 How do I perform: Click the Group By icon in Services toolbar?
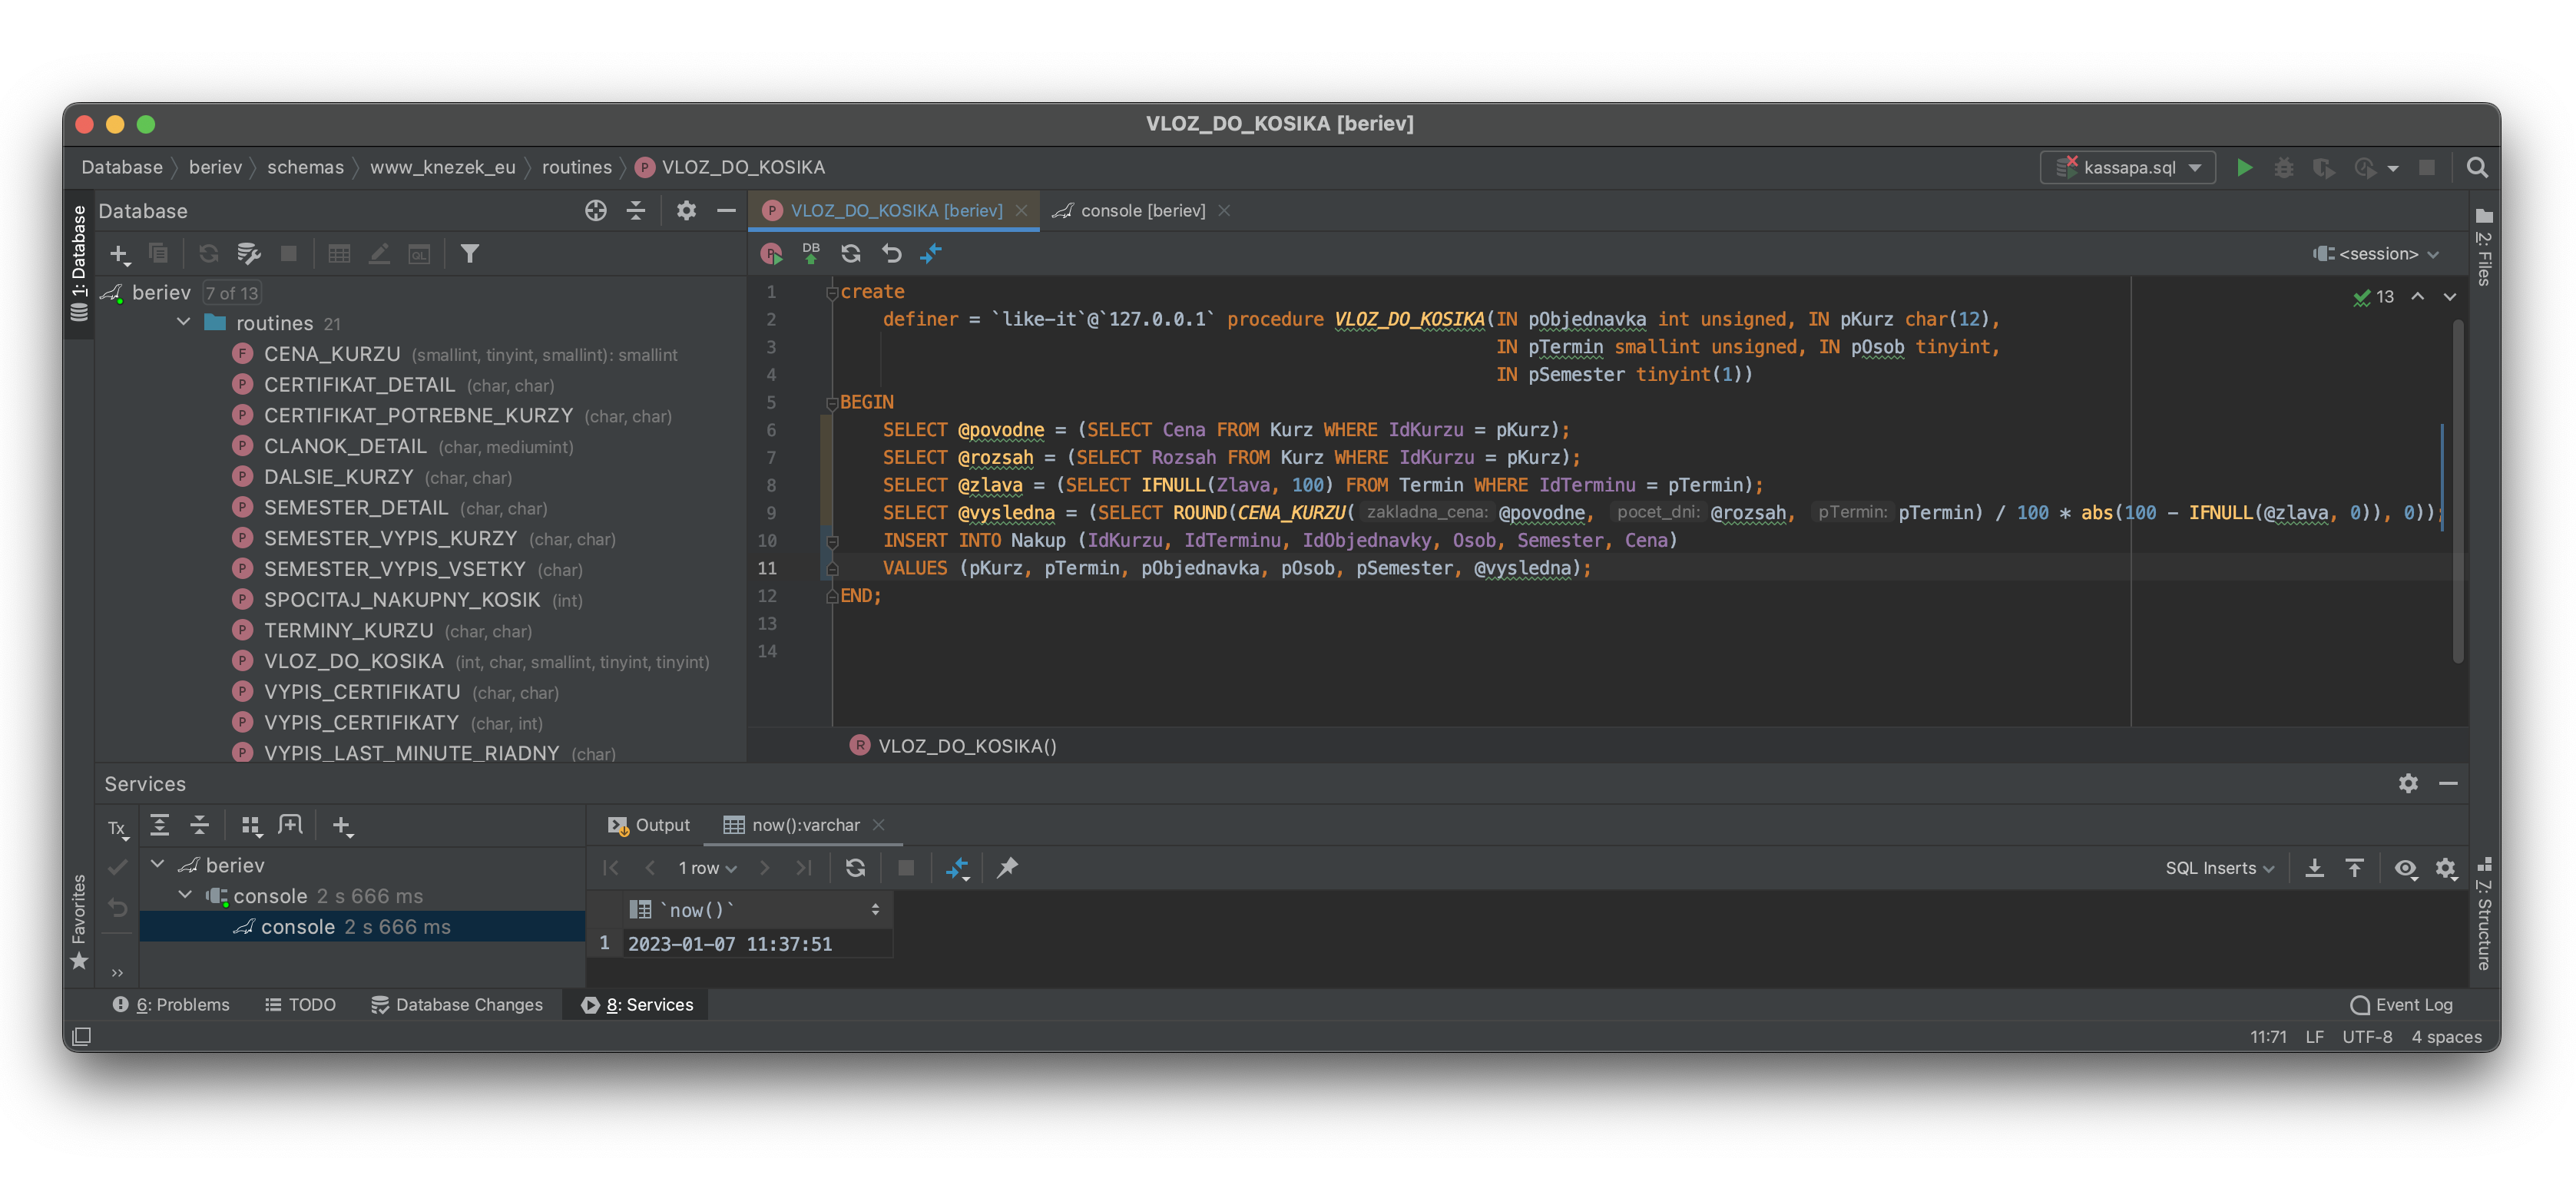250,826
